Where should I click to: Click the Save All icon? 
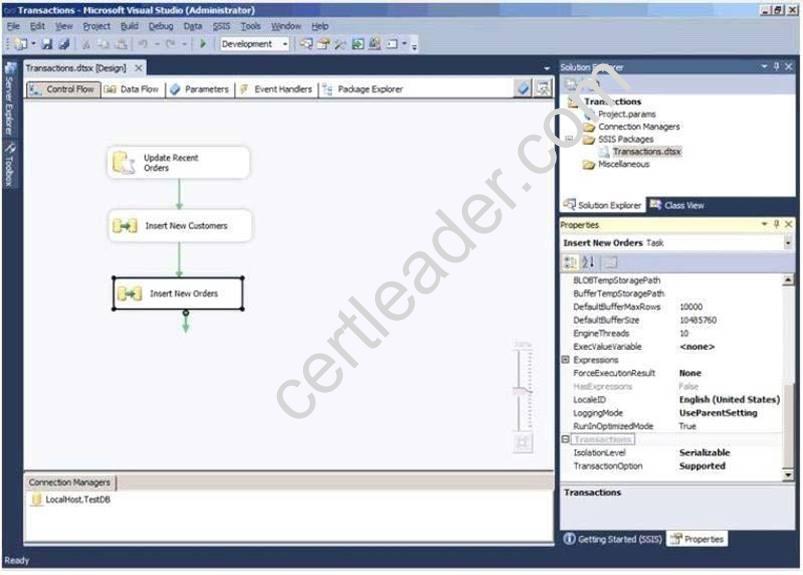(64, 44)
